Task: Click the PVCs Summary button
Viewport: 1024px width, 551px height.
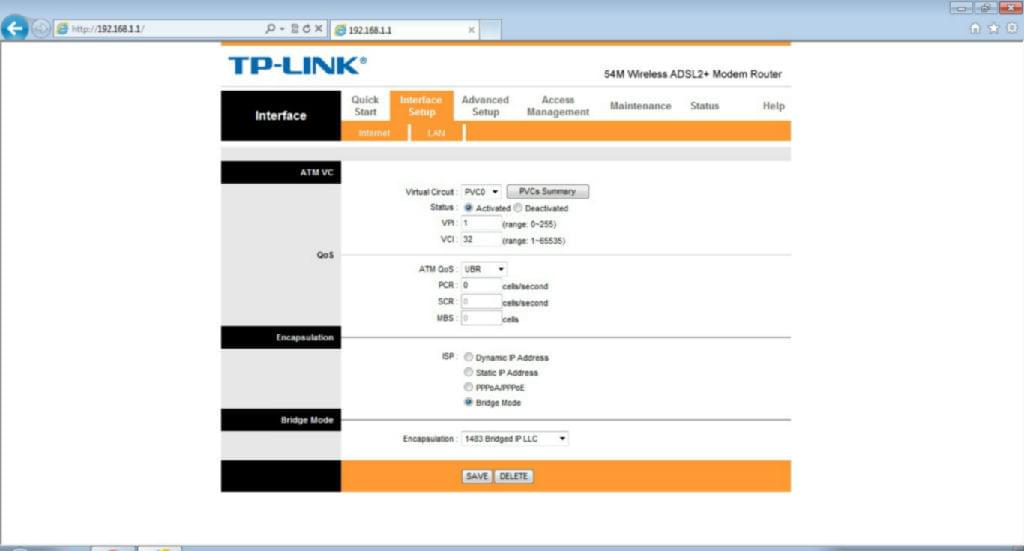Action: [x=548, y=191]
